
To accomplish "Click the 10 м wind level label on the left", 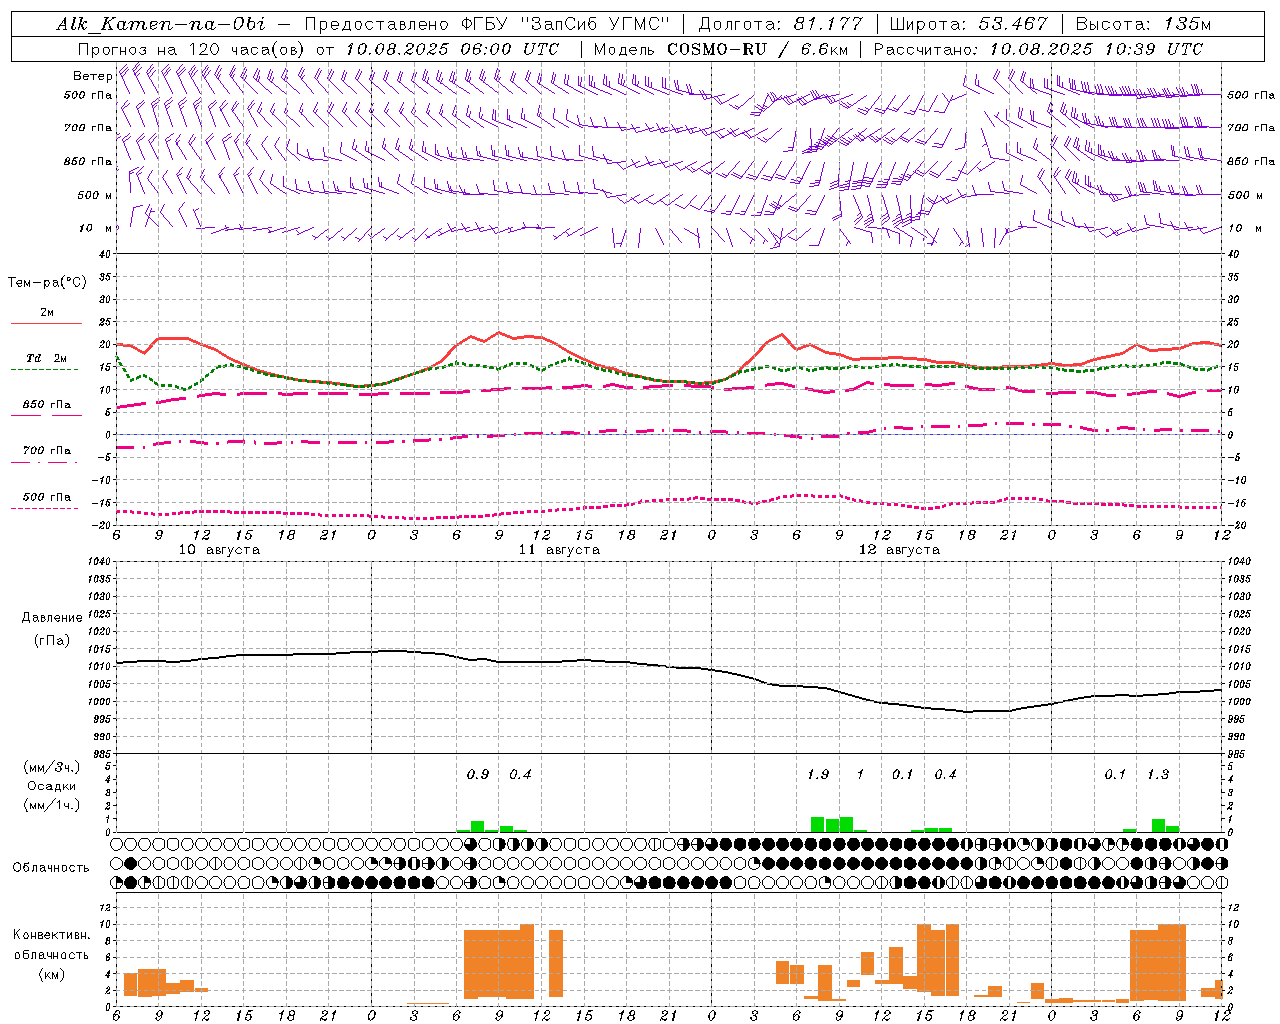I will [95, 228].
